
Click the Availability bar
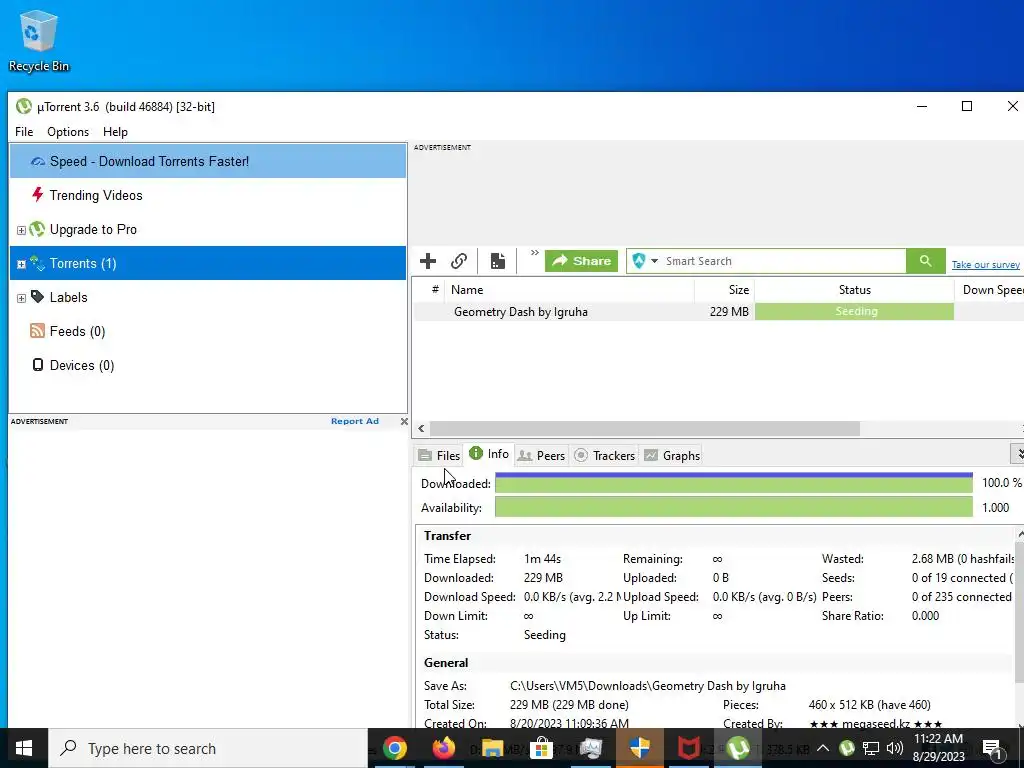click(733, 507)
